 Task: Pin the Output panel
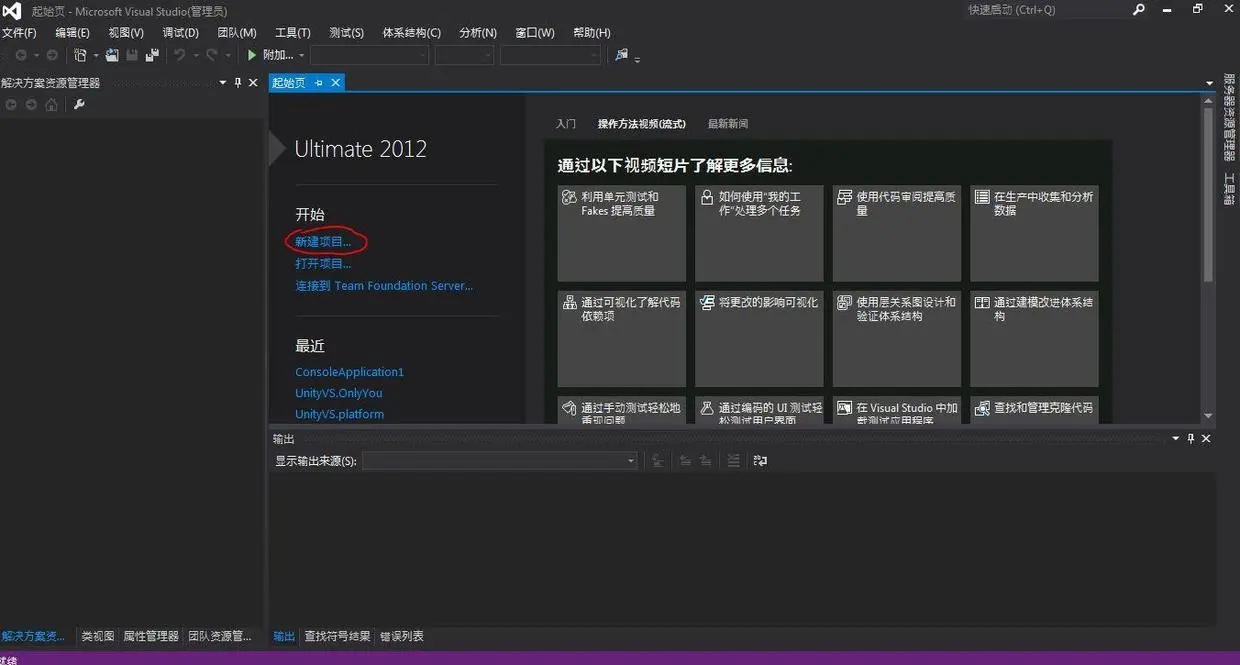point(1190,438)
